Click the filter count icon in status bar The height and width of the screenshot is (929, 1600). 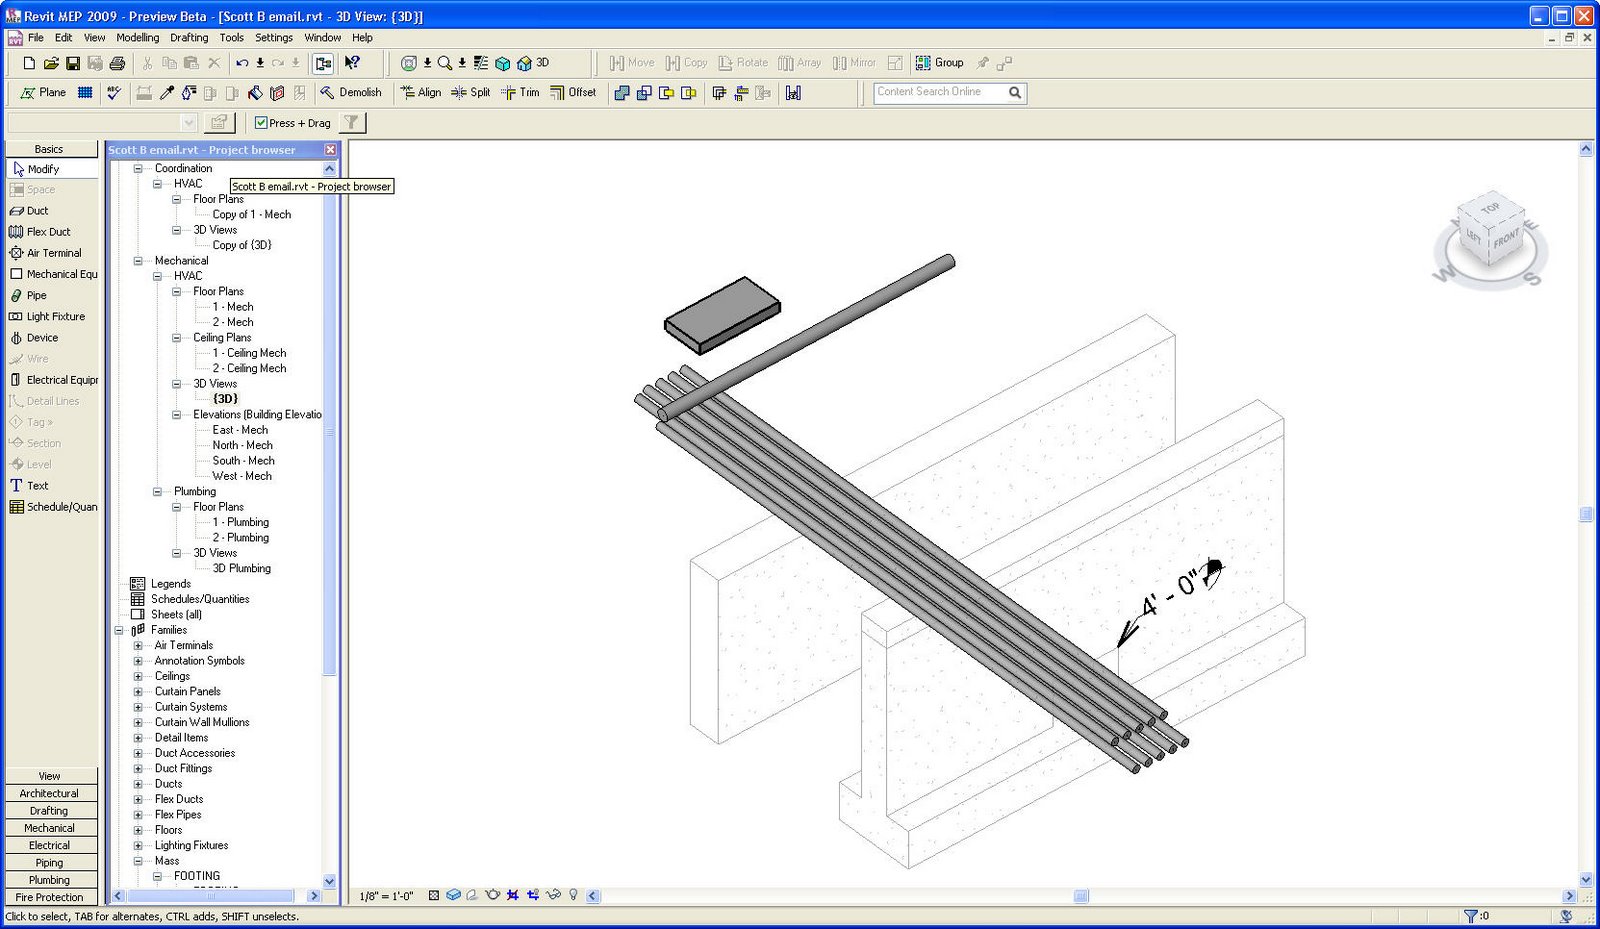pyautogui.click(x=1476, y=916)
